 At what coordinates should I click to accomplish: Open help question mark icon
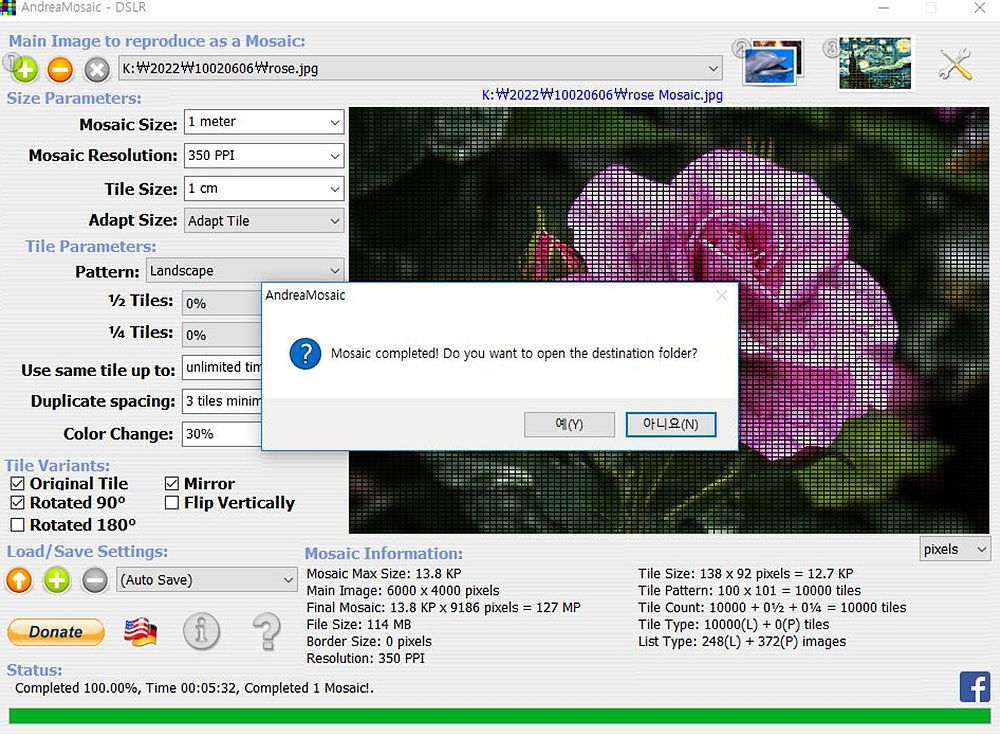[x=267, y=631]
